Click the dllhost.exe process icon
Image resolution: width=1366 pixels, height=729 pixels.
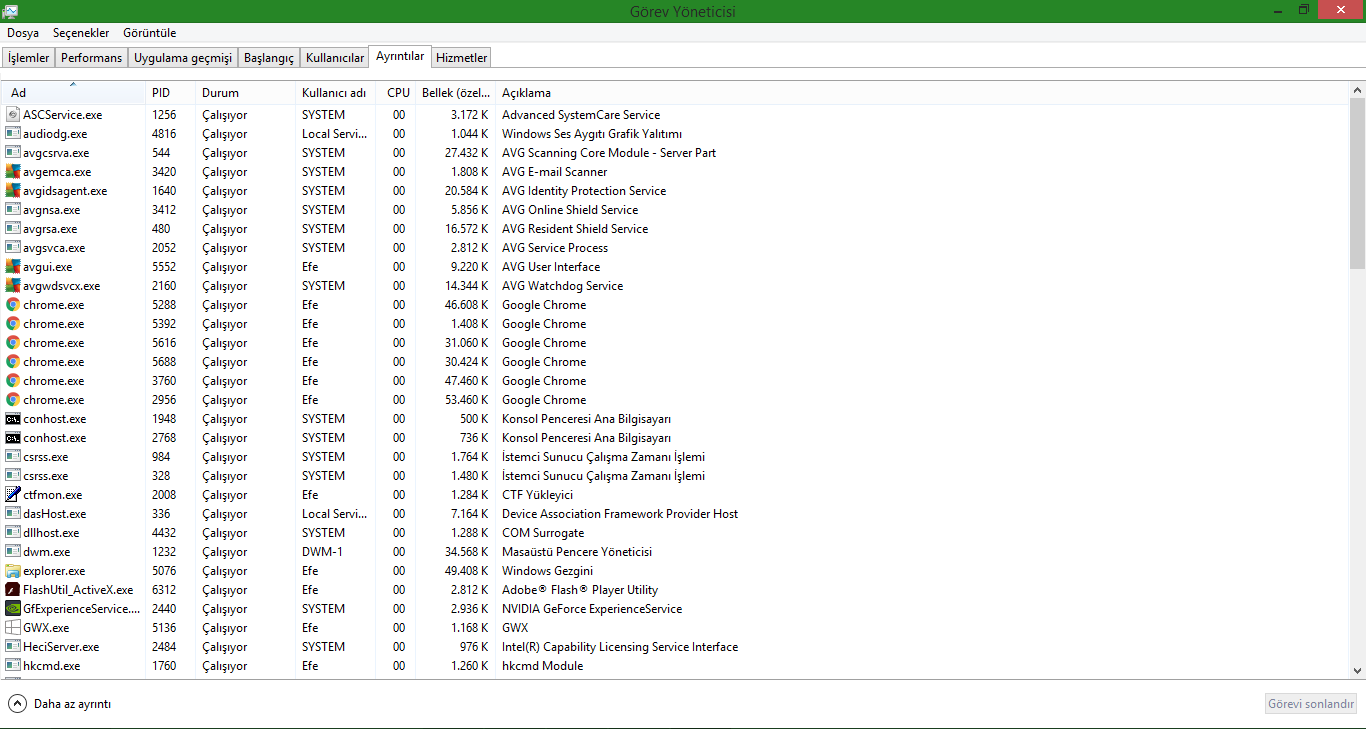click(13, 533)
